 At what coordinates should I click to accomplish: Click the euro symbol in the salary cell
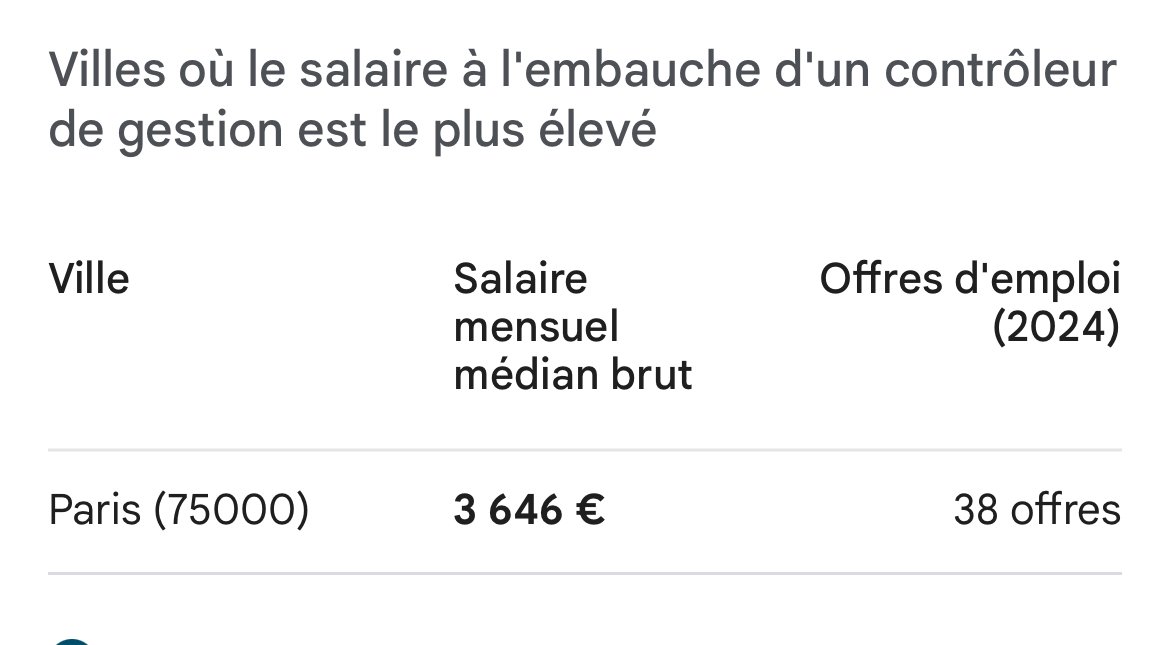(590, 511)
